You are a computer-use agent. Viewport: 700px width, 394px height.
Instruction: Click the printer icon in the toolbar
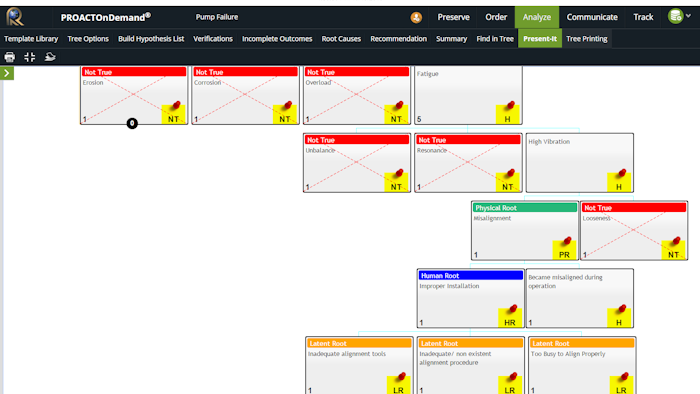[9, 57]
